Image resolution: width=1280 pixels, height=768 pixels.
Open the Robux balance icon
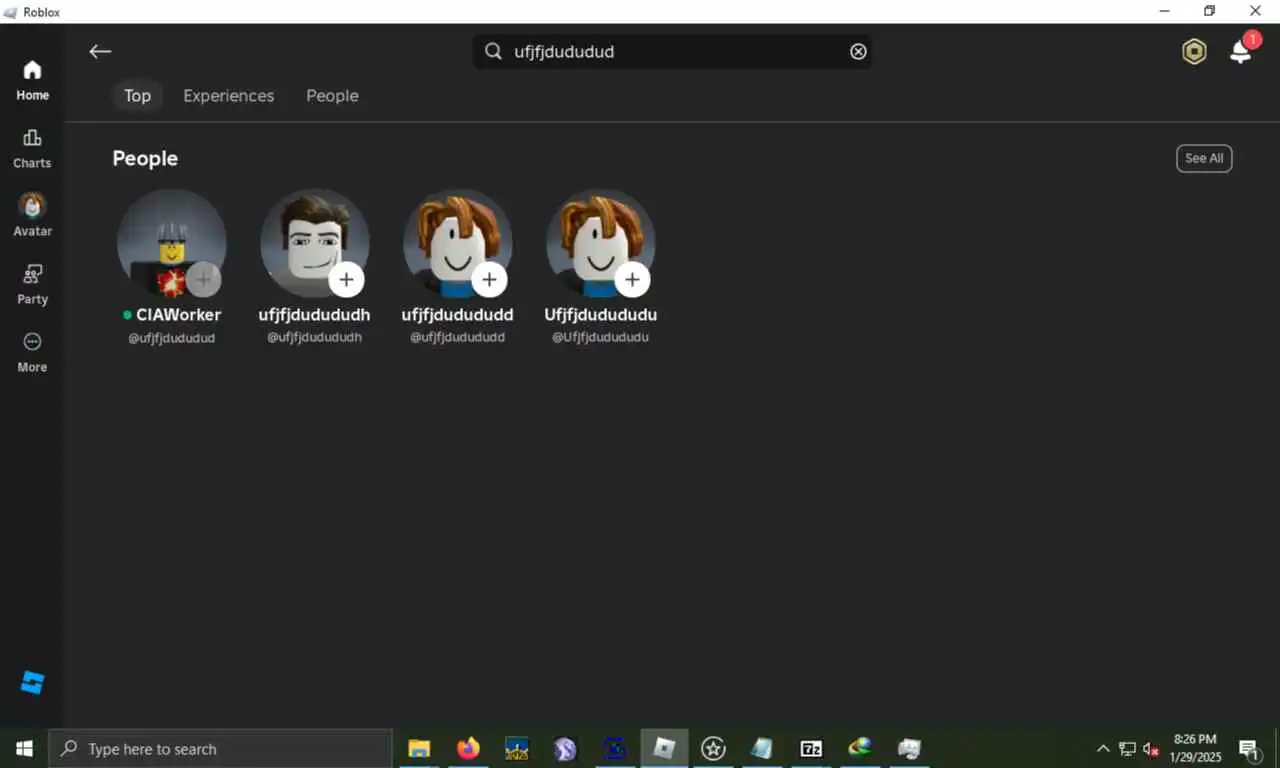(1194, 52)
